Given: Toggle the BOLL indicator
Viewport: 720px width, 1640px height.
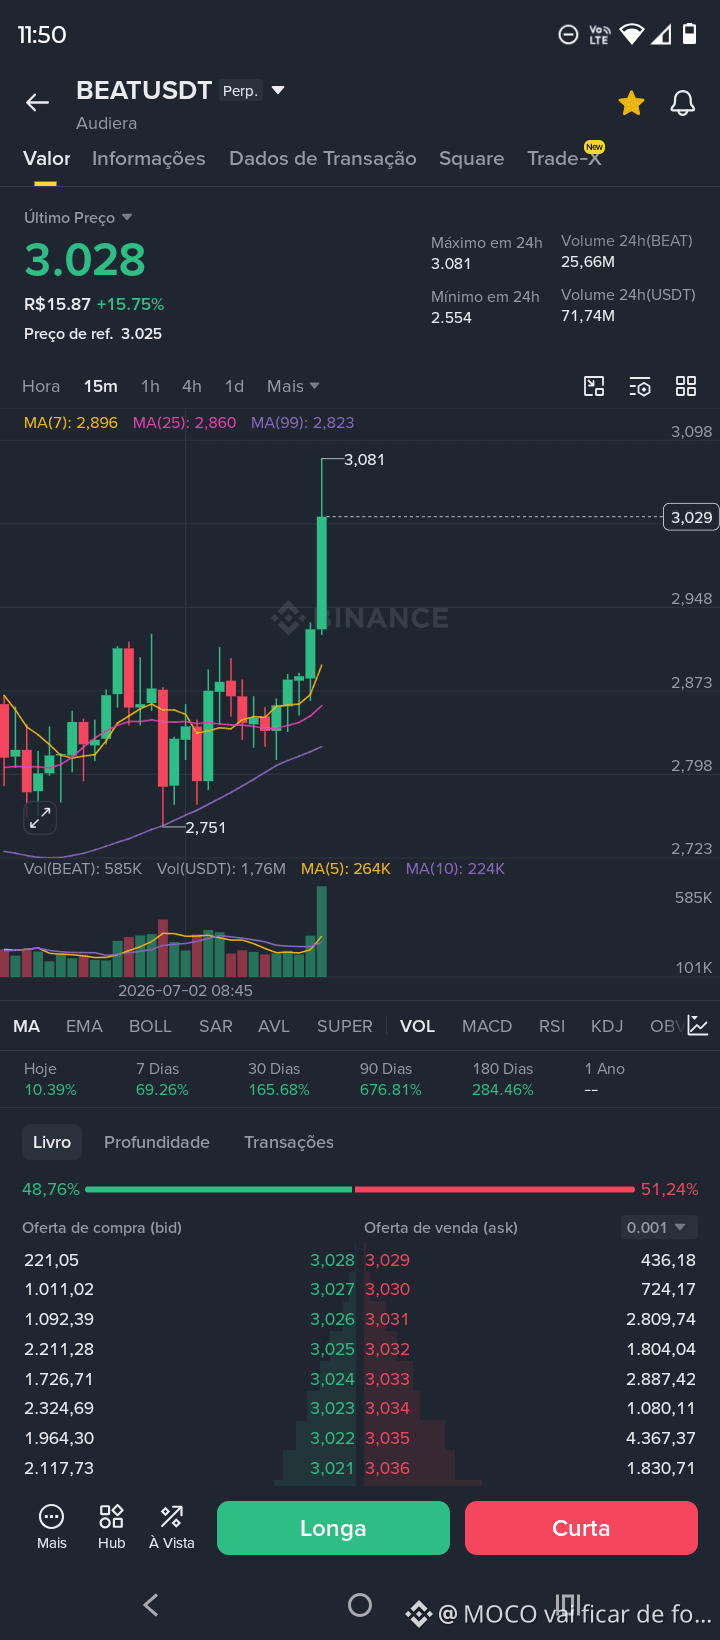Looking at the screenshot, I should point(150,1026).
